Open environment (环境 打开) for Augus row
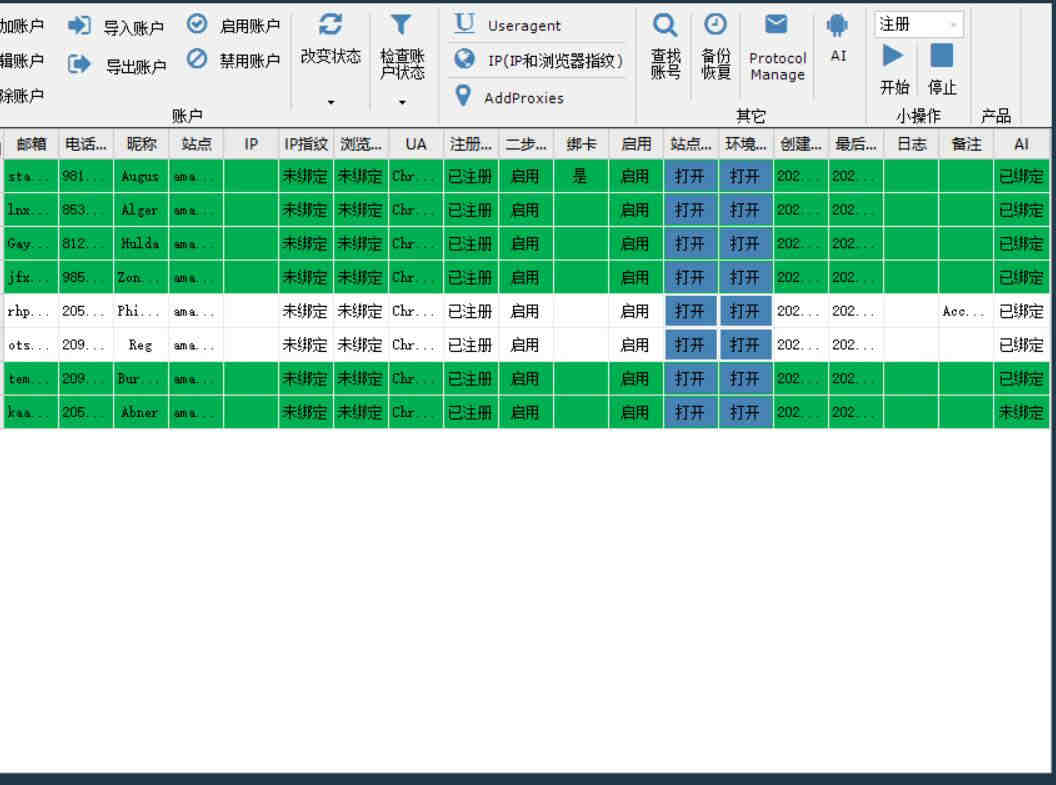 (746, 176)
